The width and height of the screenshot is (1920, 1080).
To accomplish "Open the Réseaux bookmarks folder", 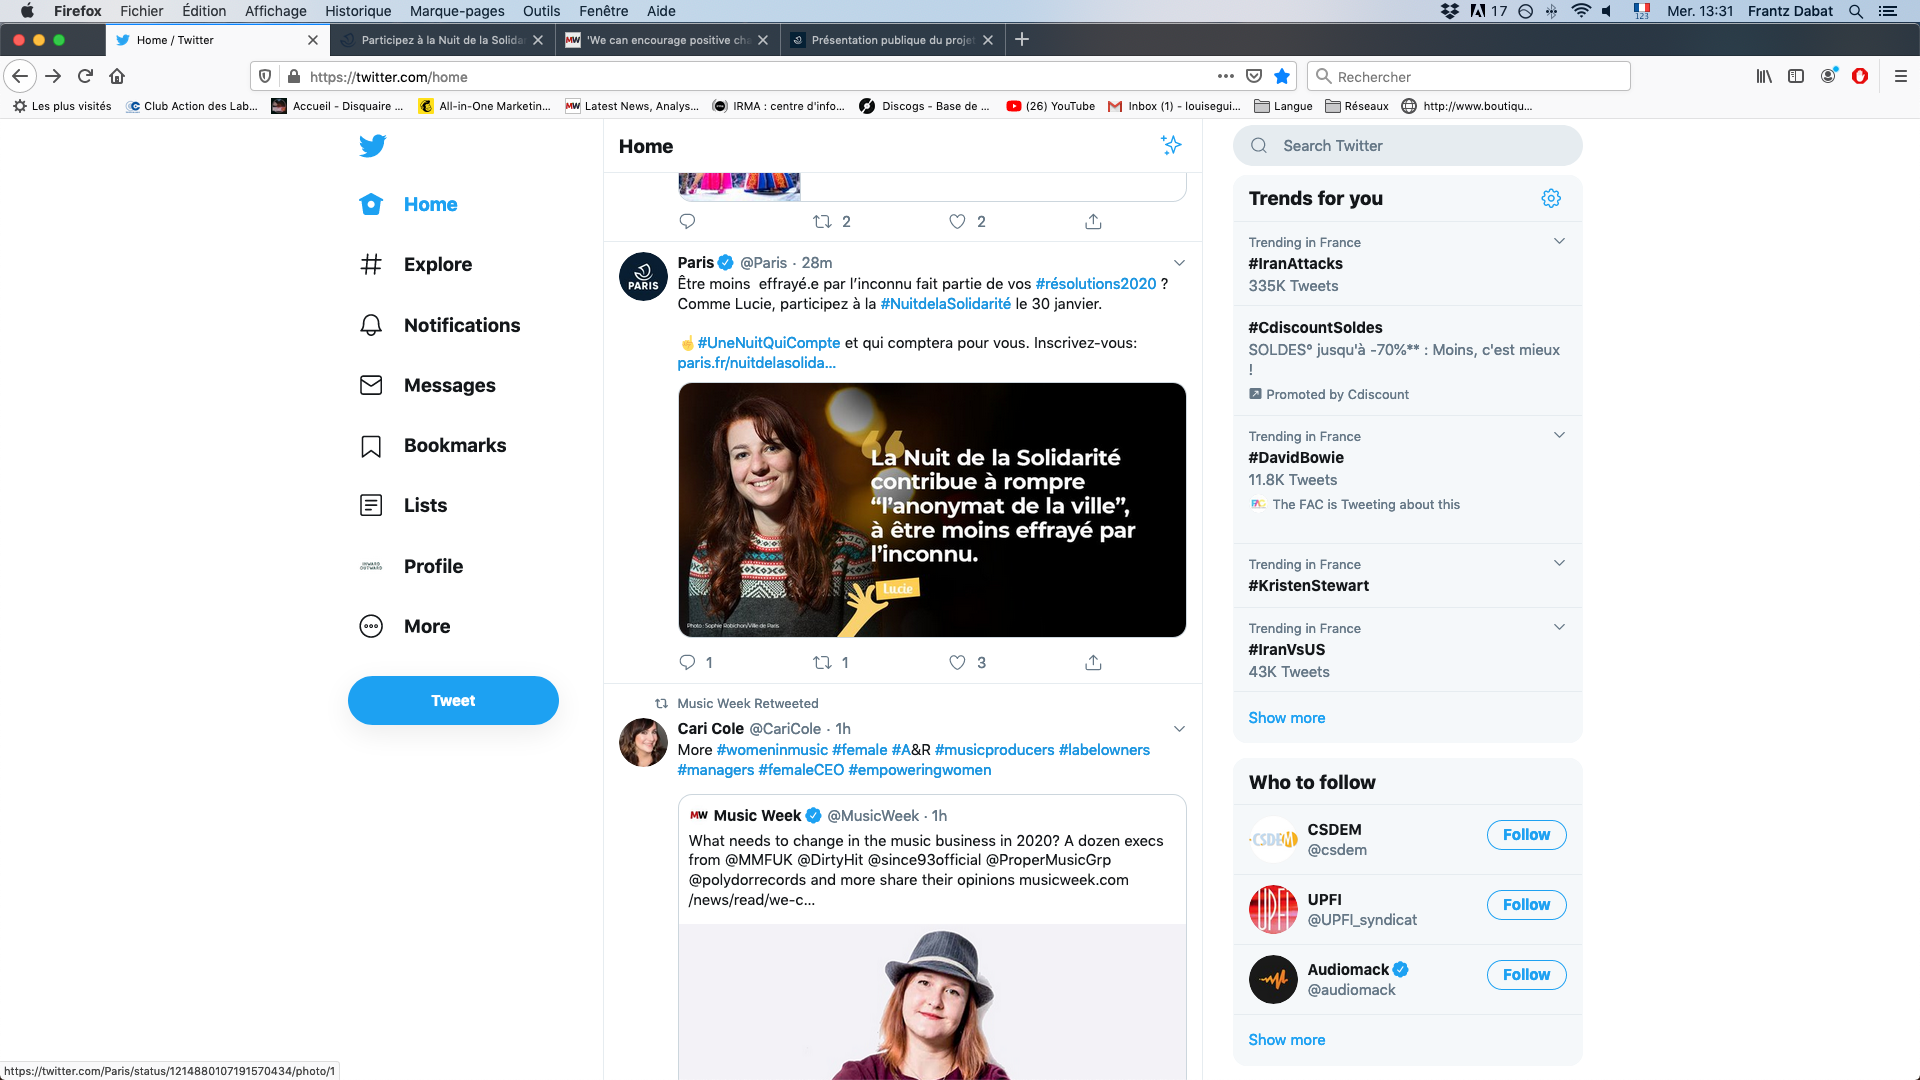I will (x=1356, y=106).
